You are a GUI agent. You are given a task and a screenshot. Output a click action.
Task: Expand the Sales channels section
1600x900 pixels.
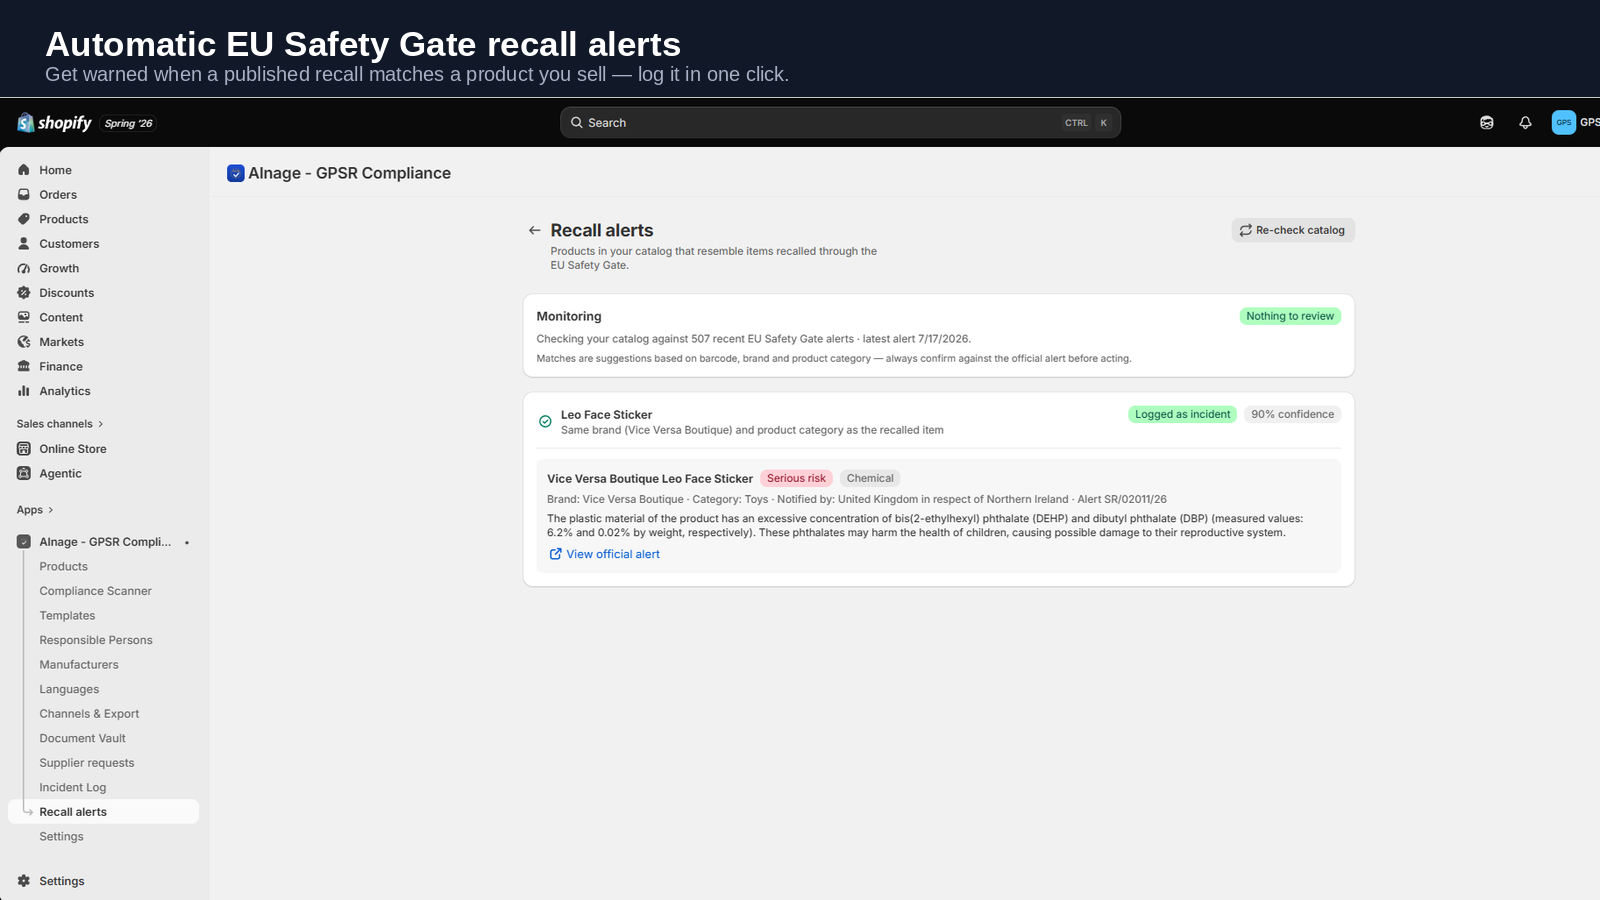click(60, 424)
